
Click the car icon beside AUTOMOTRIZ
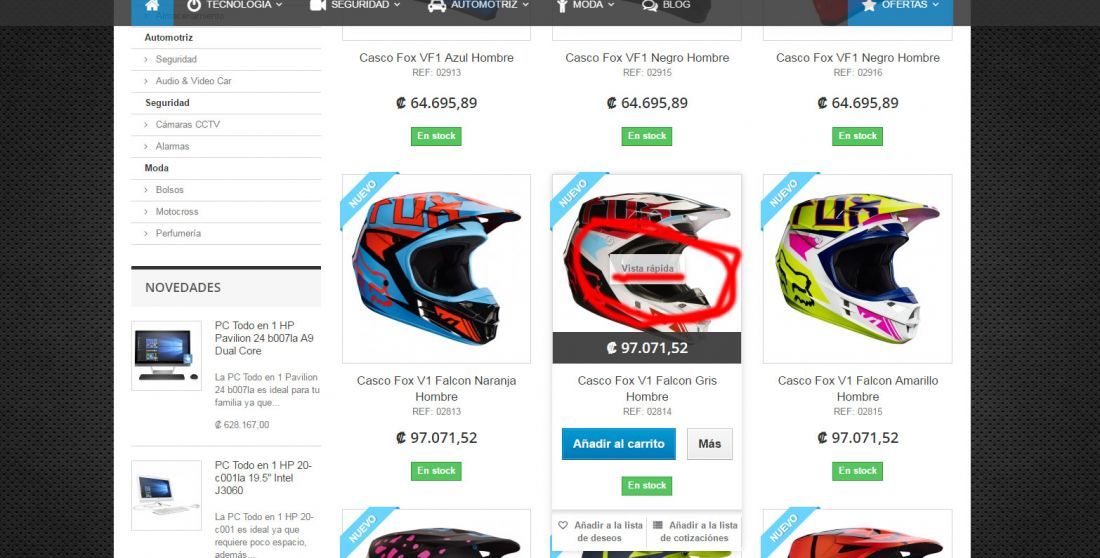pos(437,6)
